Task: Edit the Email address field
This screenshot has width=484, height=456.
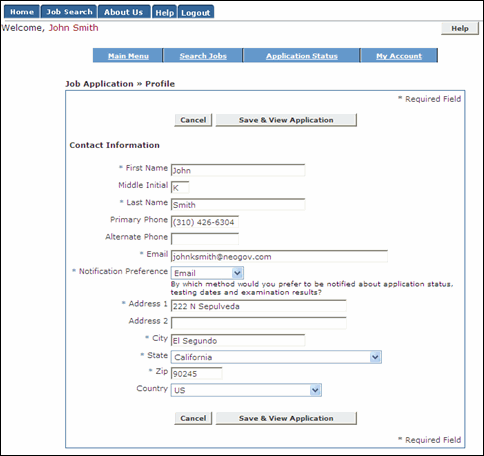Action: tap(279, 256)
